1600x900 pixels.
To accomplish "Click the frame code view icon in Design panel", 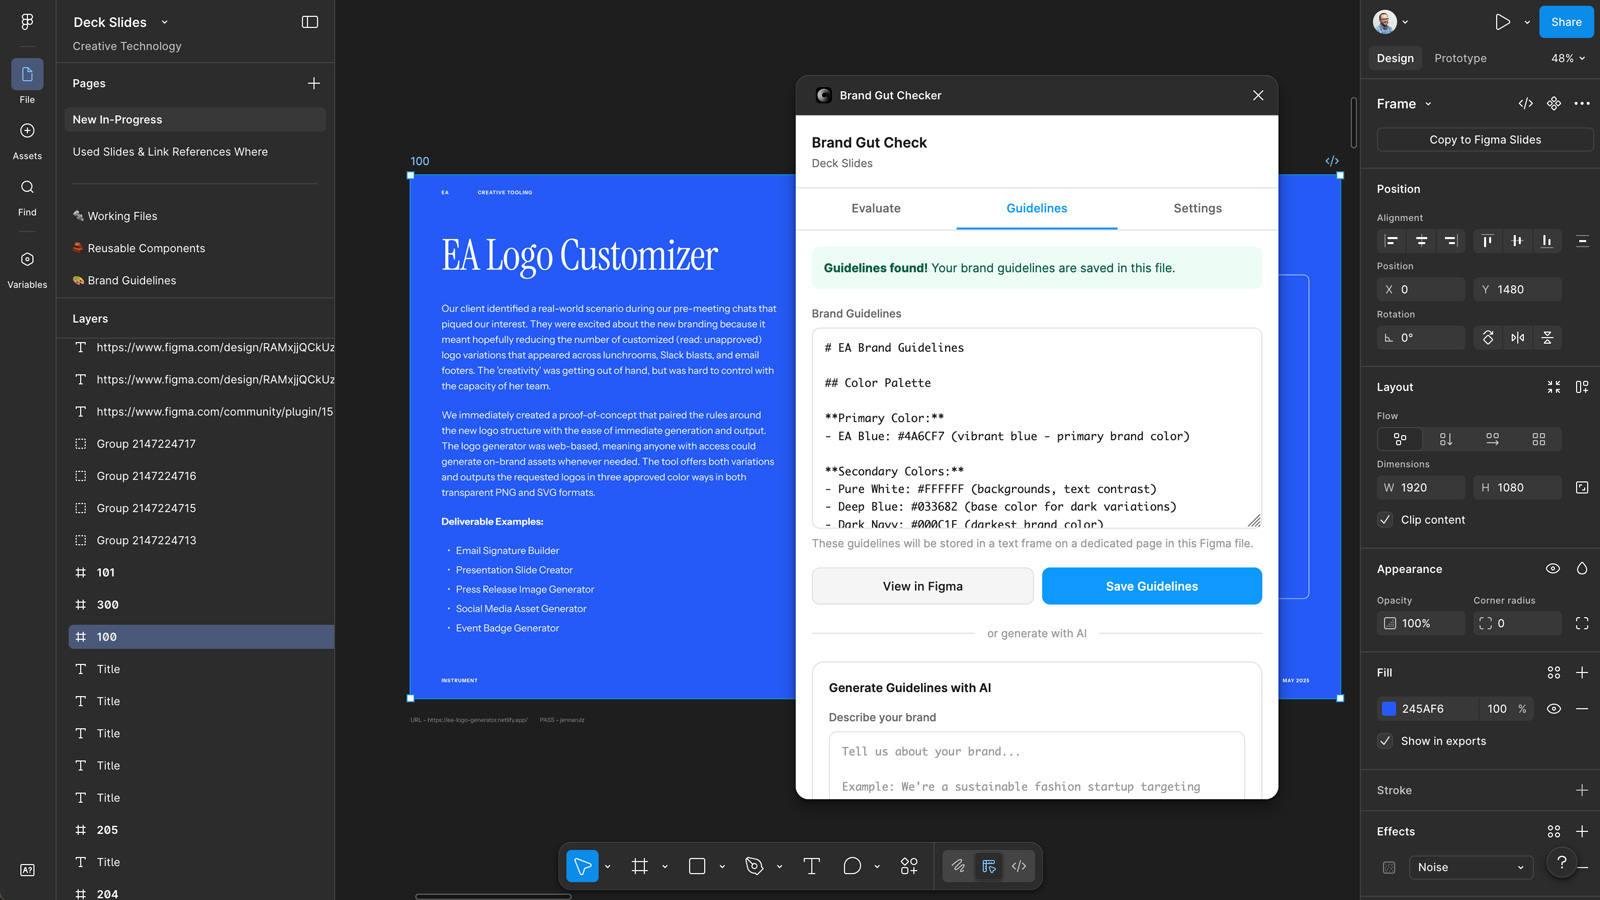I will click(x=1526, y=103).
